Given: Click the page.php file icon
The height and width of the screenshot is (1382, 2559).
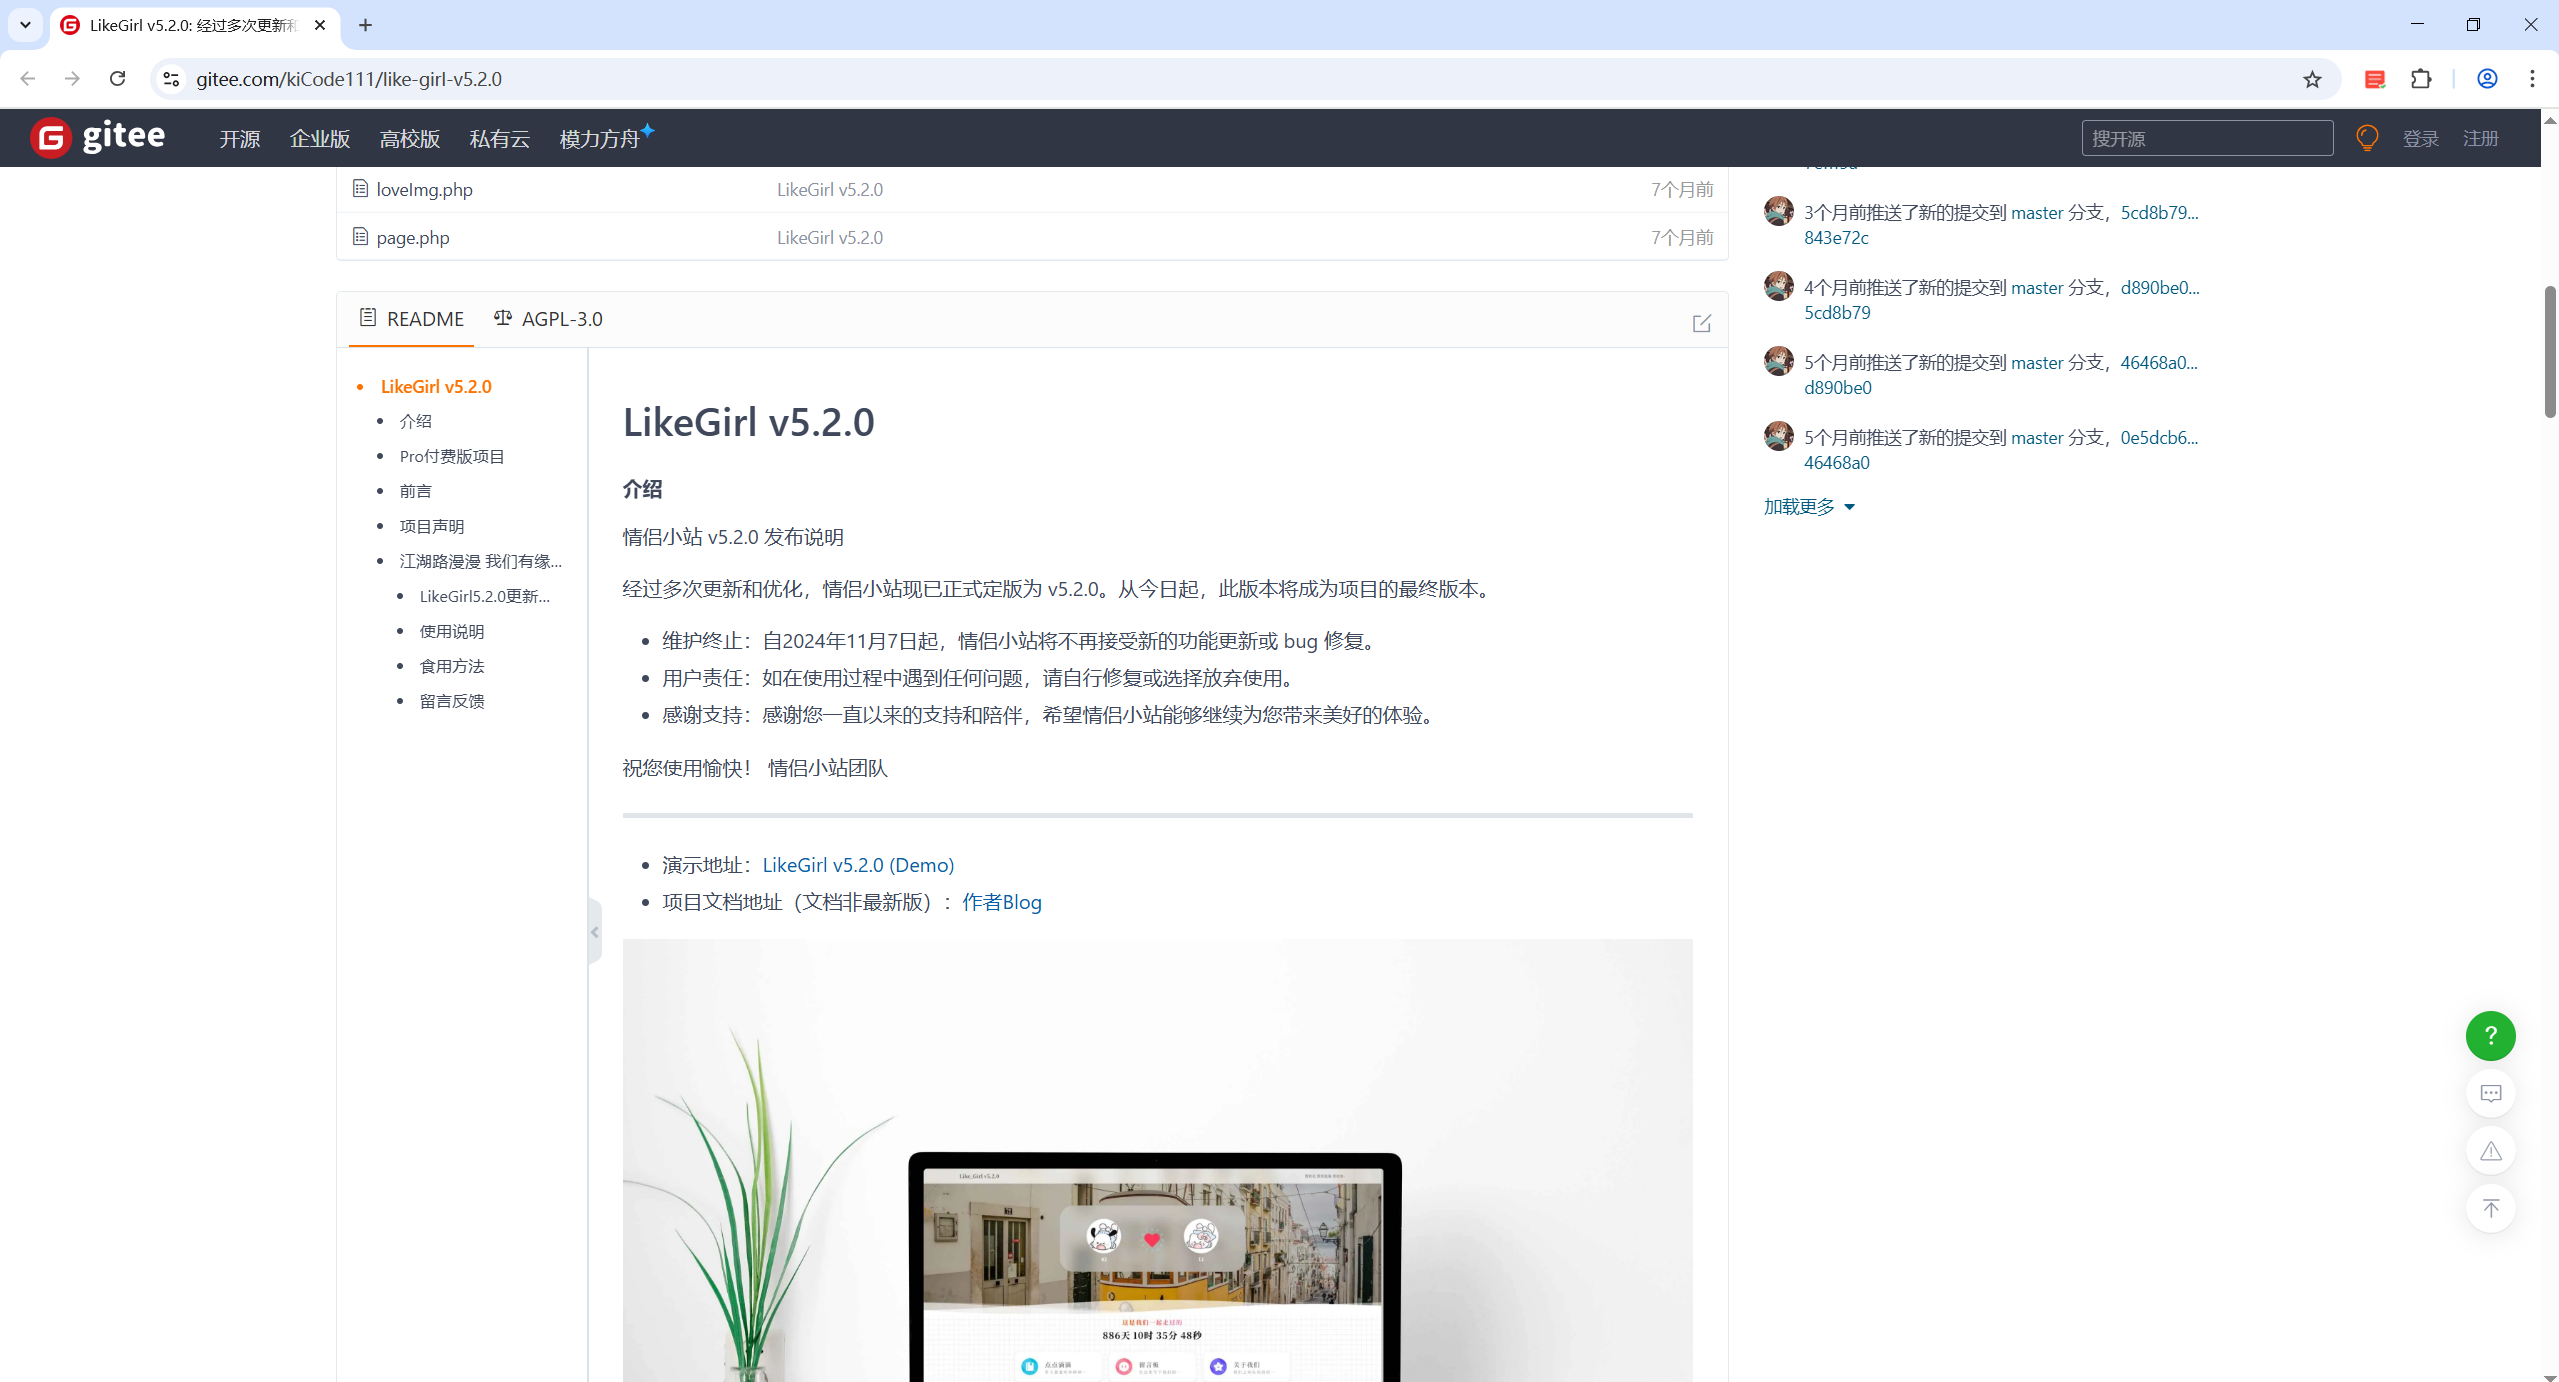Looking at the screenshot, I should coord(360,236).
